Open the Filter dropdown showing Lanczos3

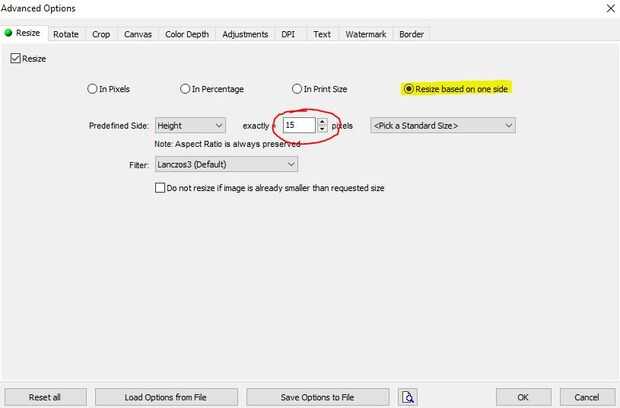pos(226,164)
